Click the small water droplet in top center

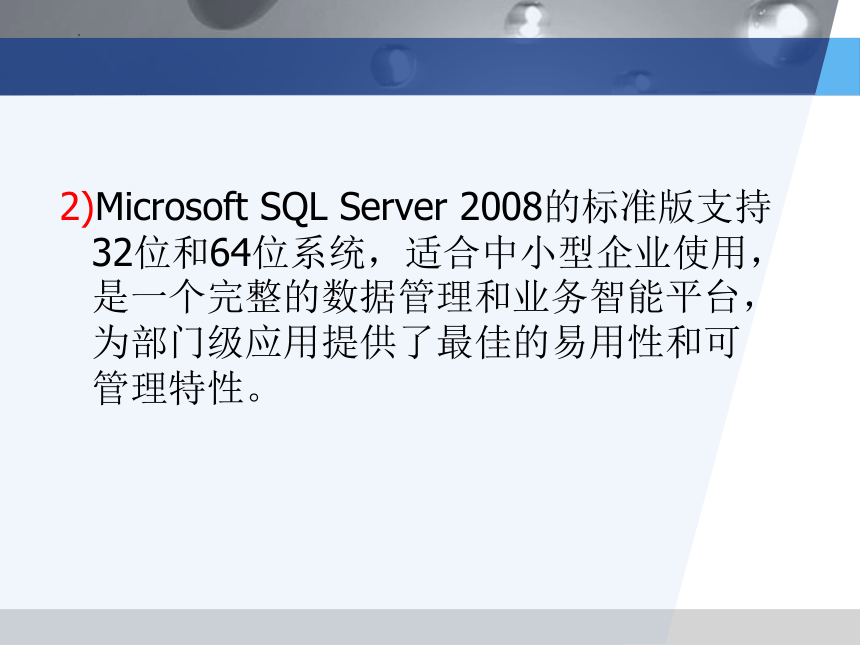point(528,21)
